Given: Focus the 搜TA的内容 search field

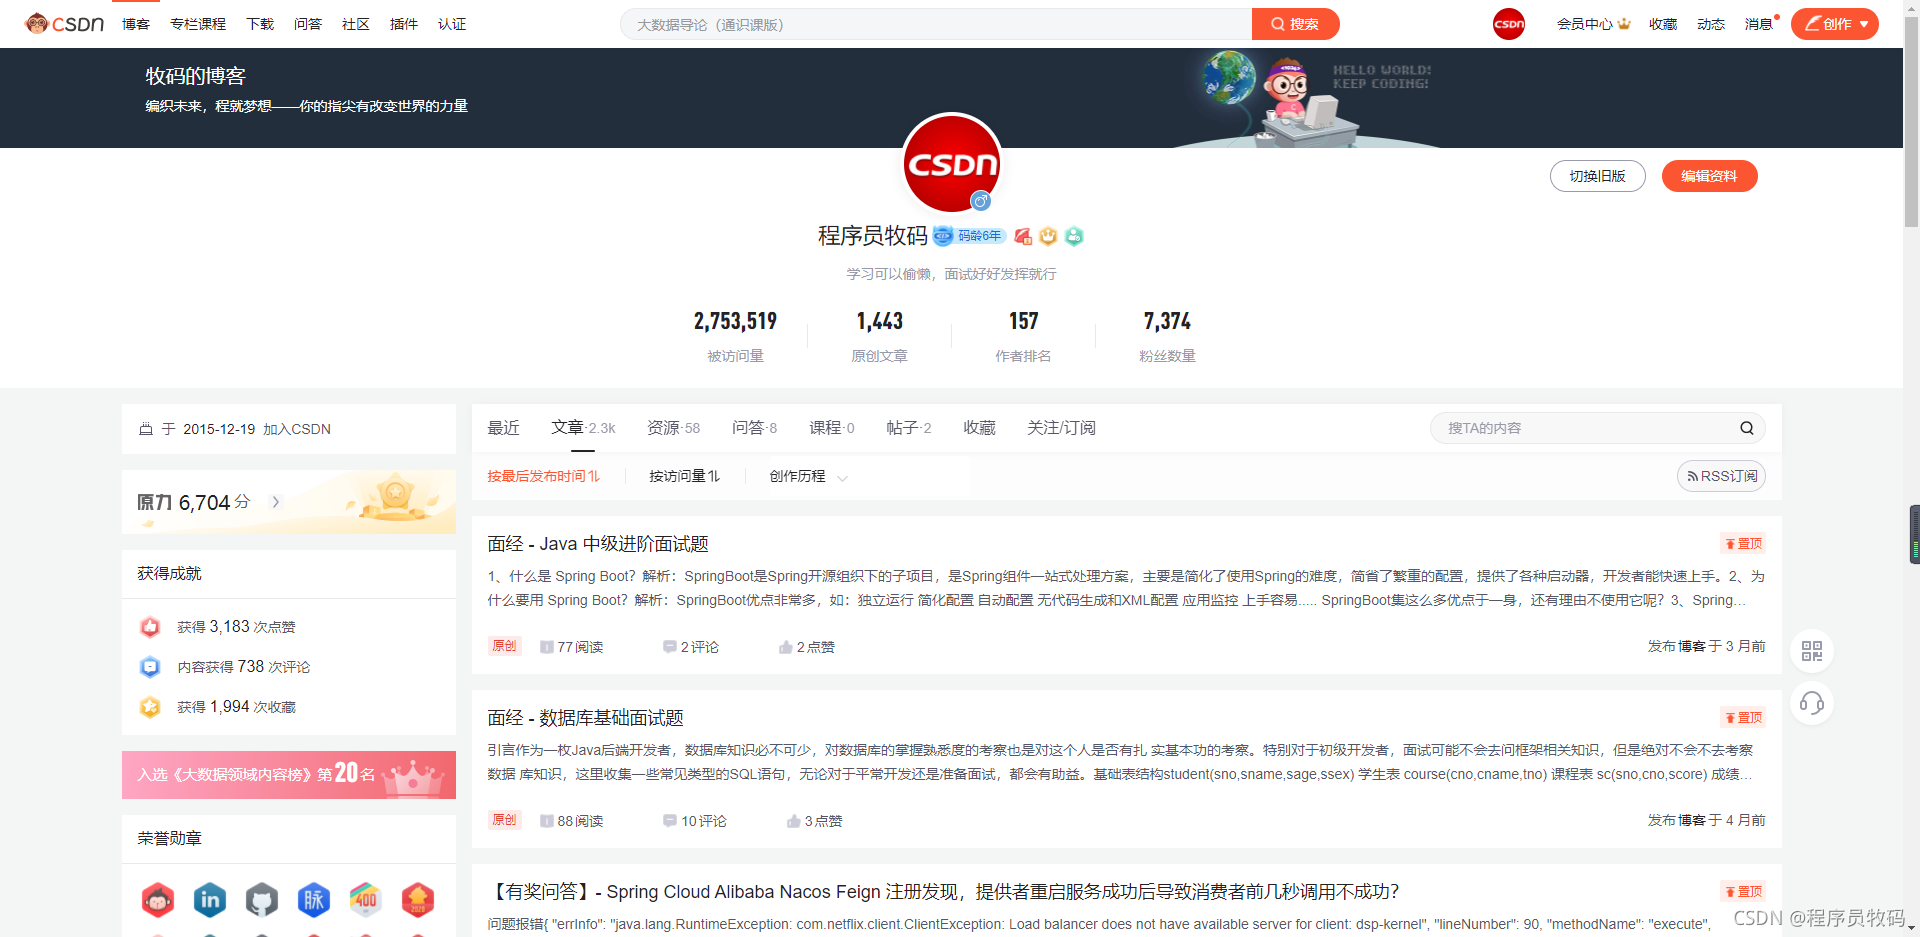Looking at the screenshot, I should [x=1598, y=428].
